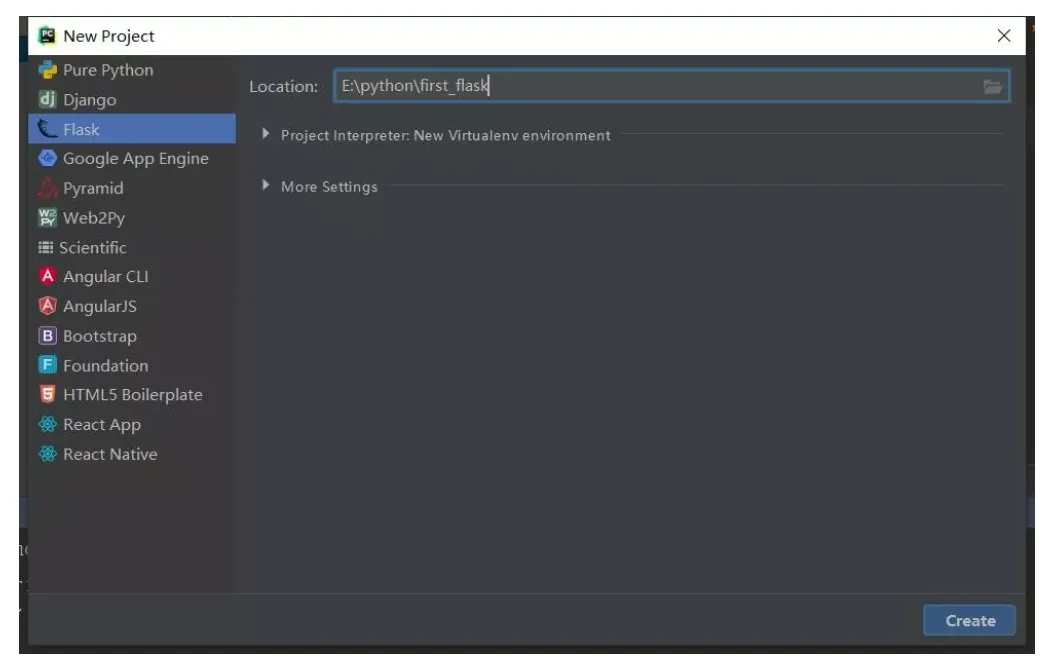
Task: Click the Angular CLI icon
Action: coord(47,276)
